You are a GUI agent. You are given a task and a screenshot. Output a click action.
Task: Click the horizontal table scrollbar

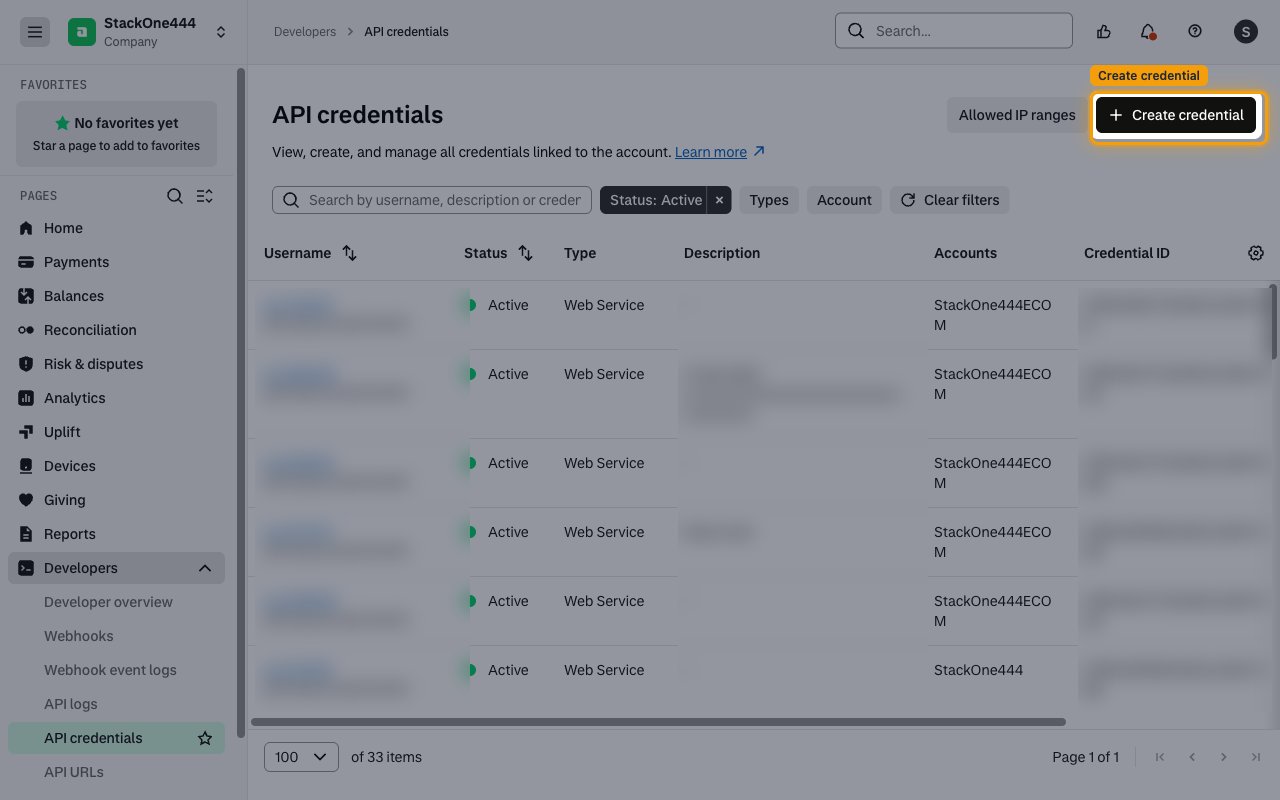(x=658, y=722)
